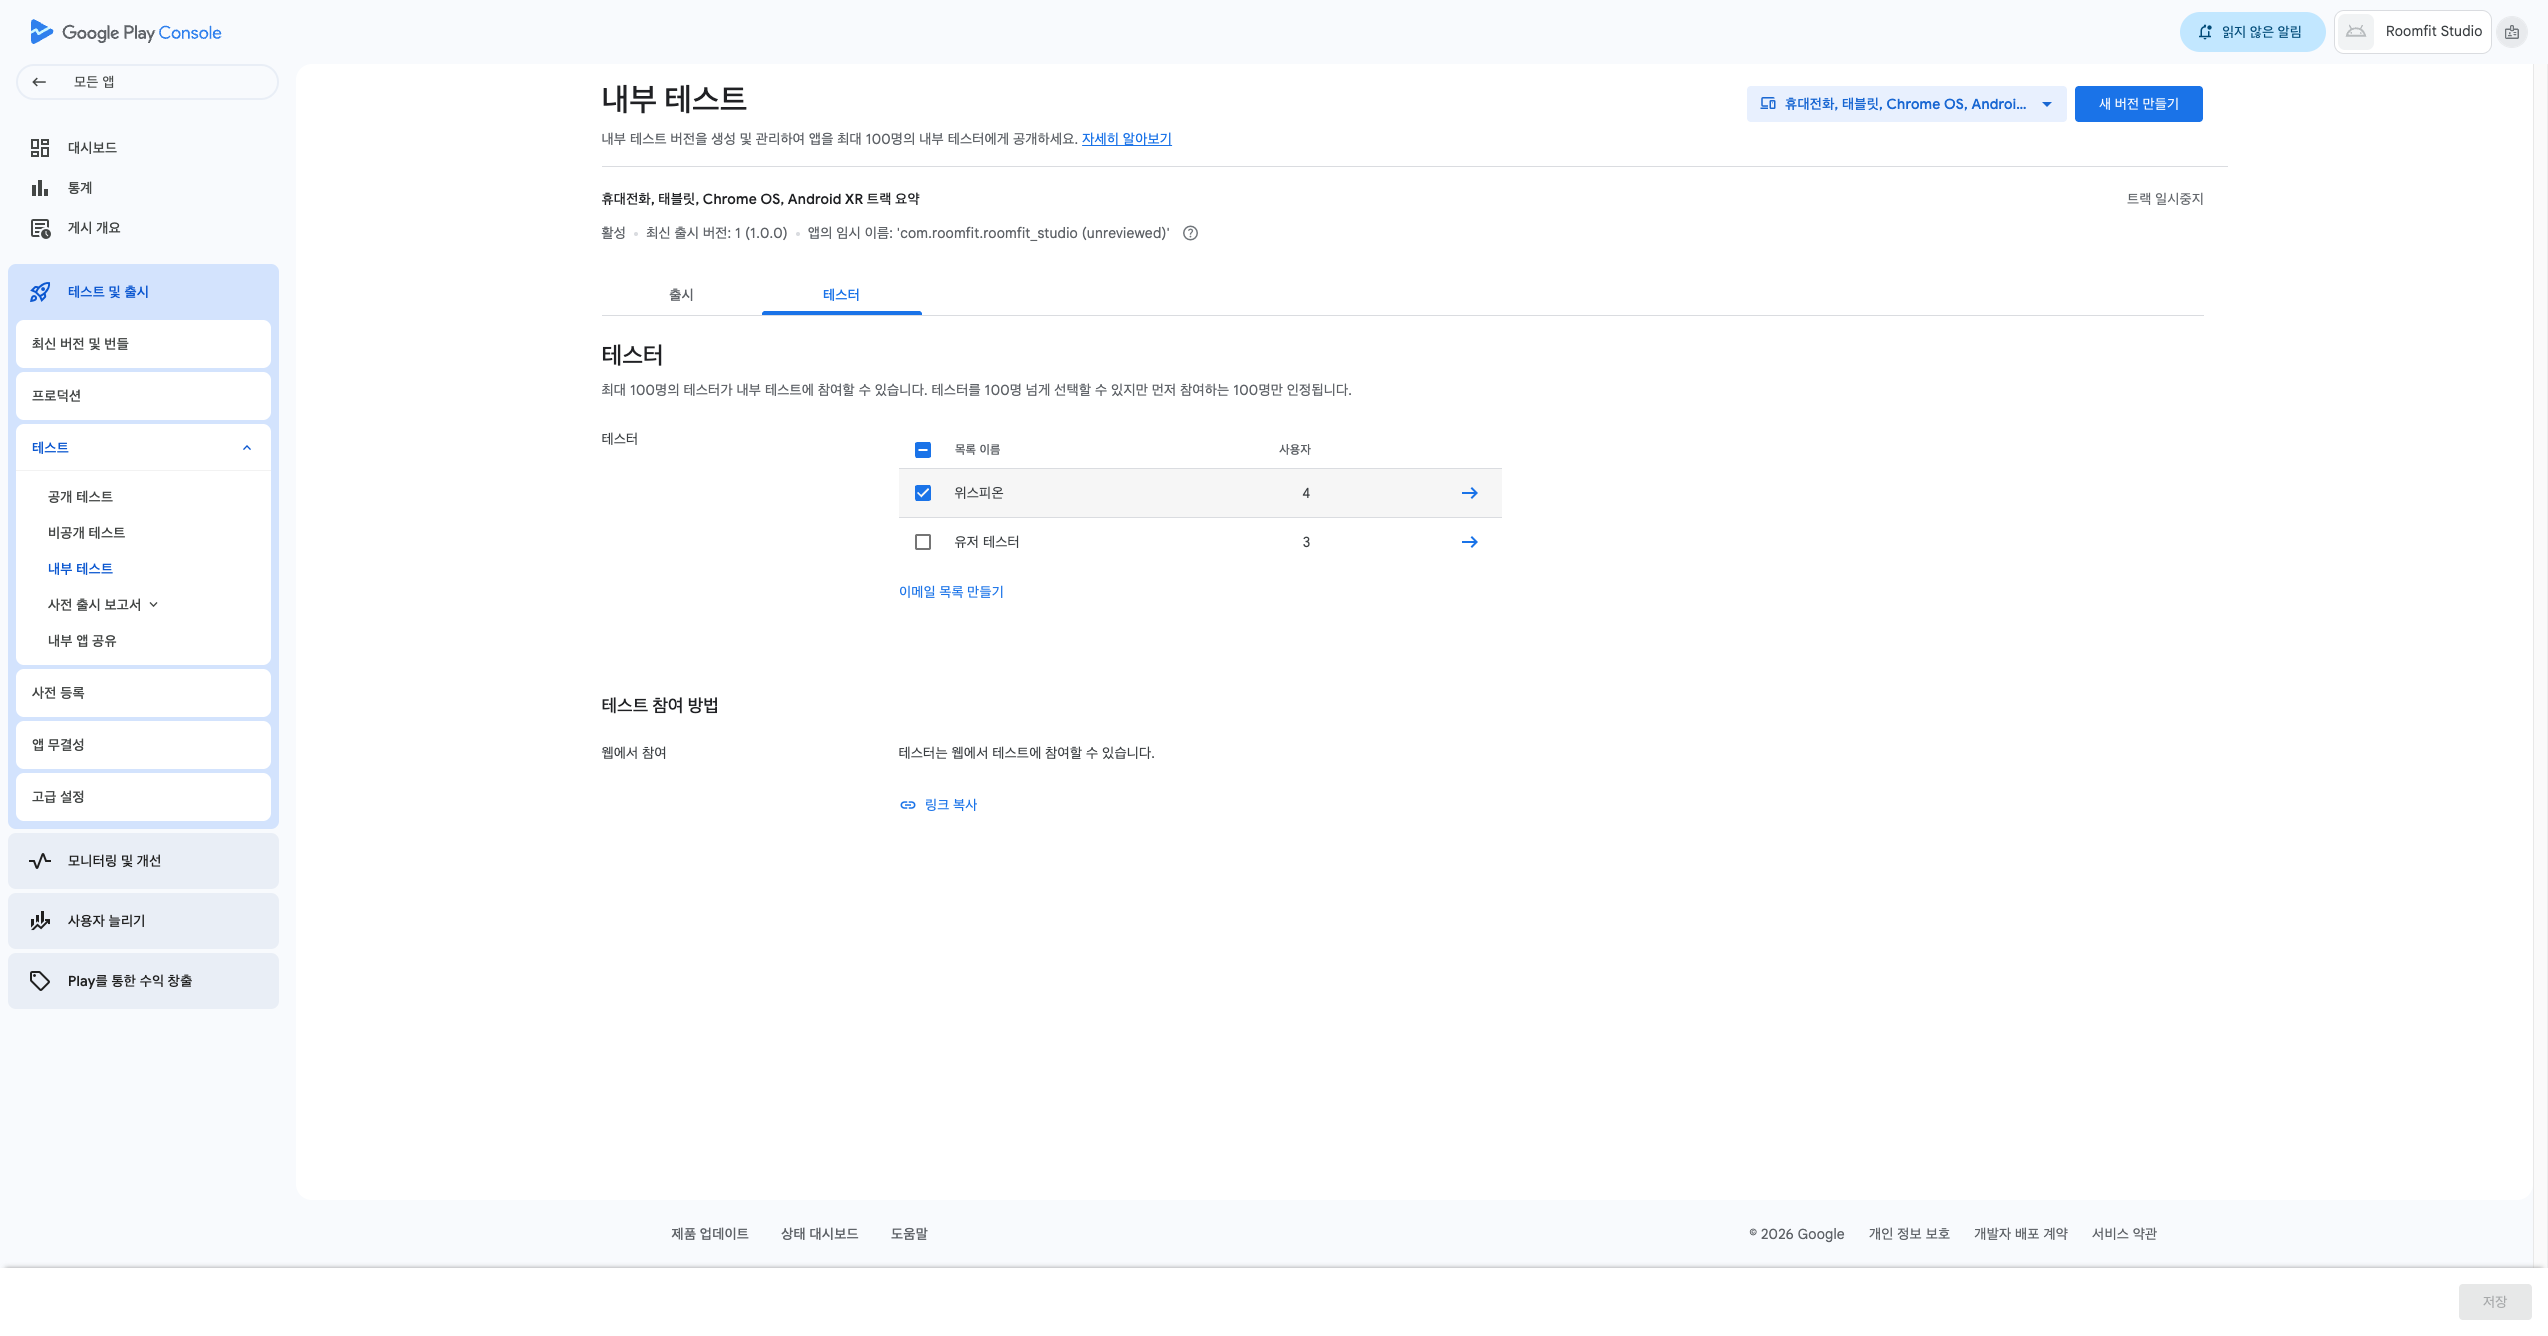
Task: Open 위스피온 list details arrow
Action: coord(1469,493)
